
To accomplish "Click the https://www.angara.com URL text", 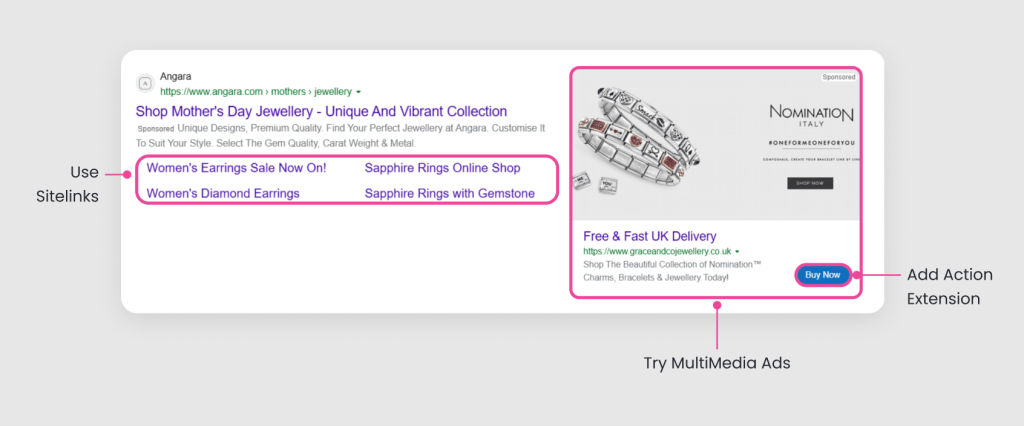I will tap(255, 92).
